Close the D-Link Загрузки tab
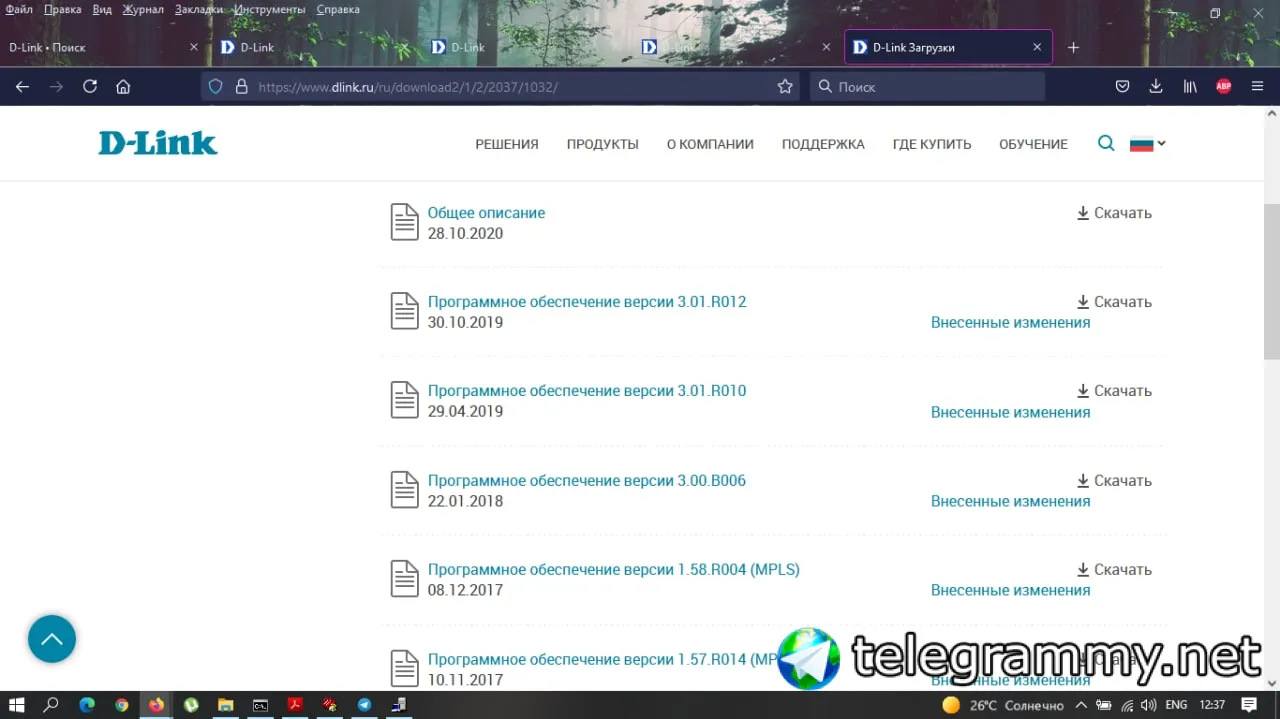Image resolution: width=1280 pixels, height=719 pixels. 1037,47
